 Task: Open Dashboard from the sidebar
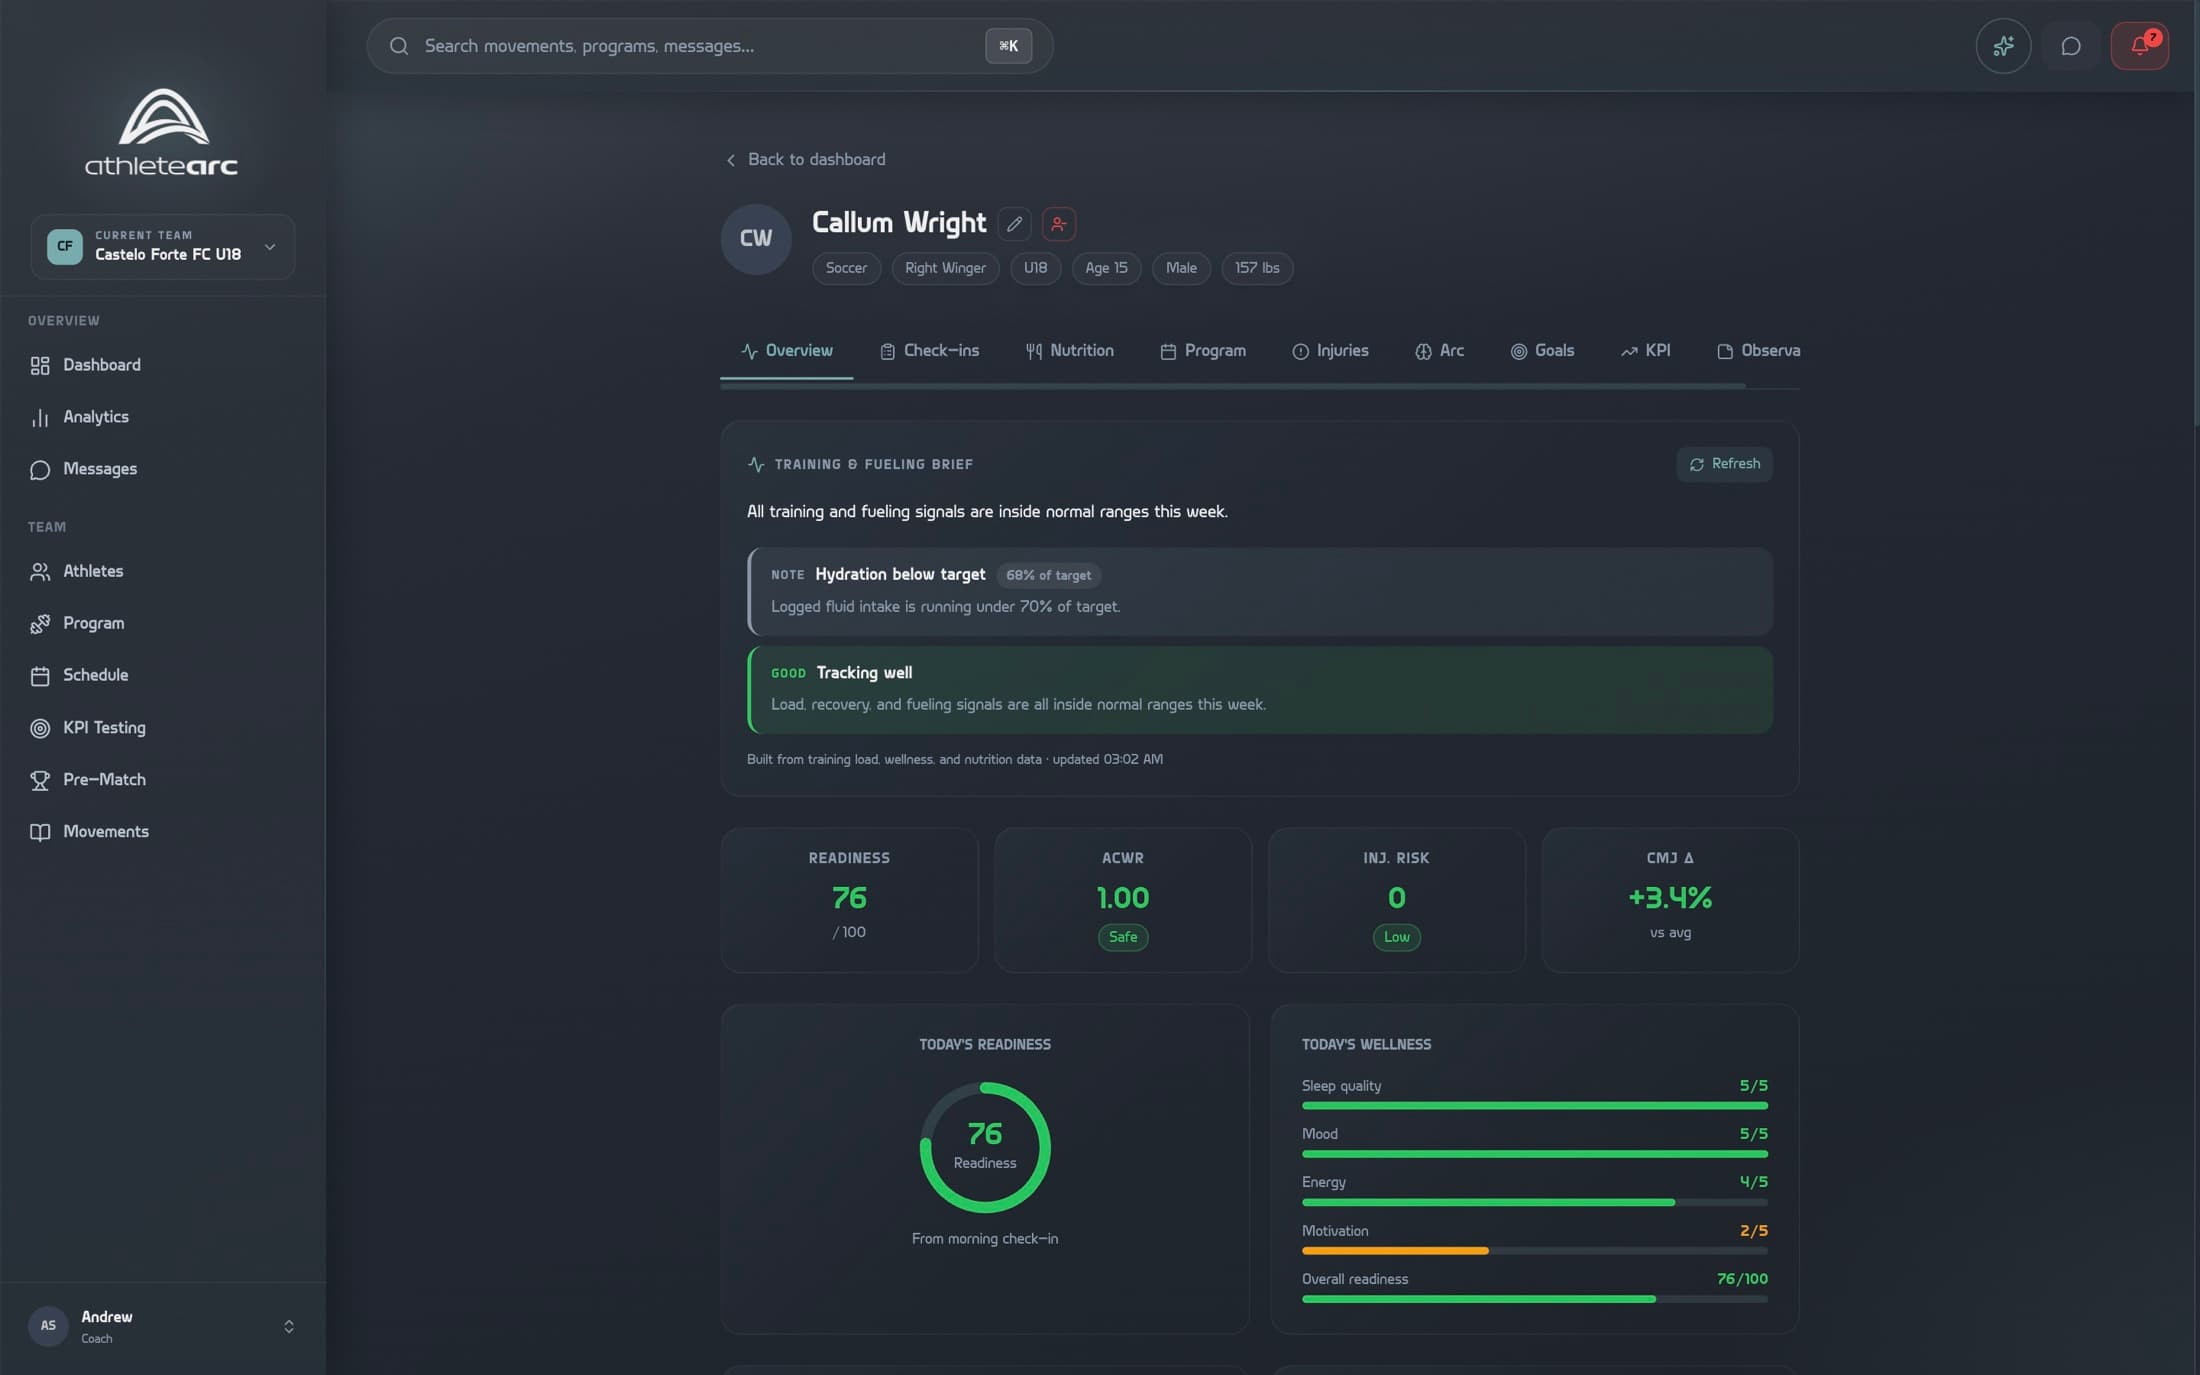click(x=163, y=366)
